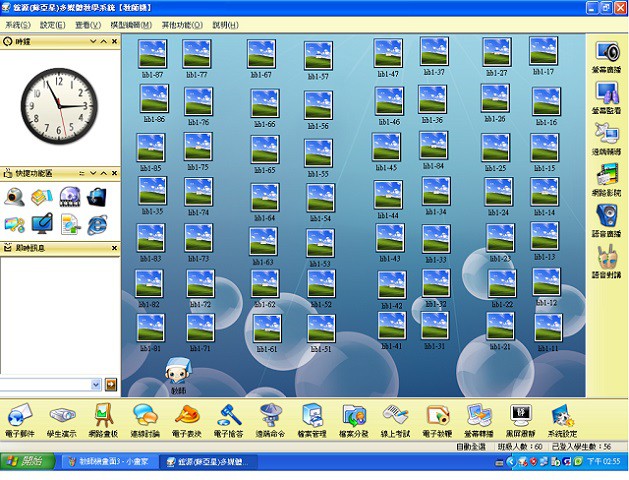629x480 pixels.
Task: Click the webcam icon in the quick function panel
Action: tap(15, 196)
